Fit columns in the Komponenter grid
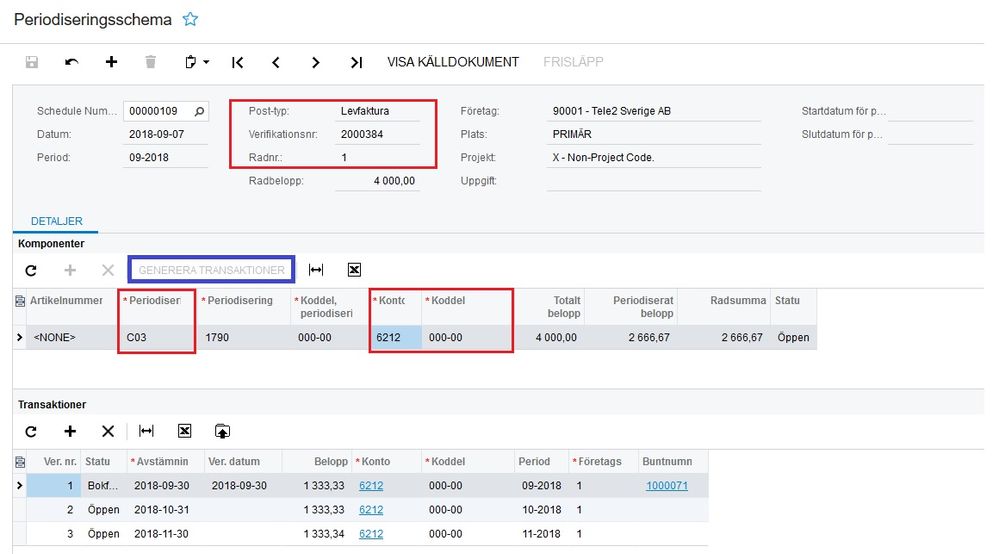This screenshot has width=999, height=554. (x=316, y=270)
